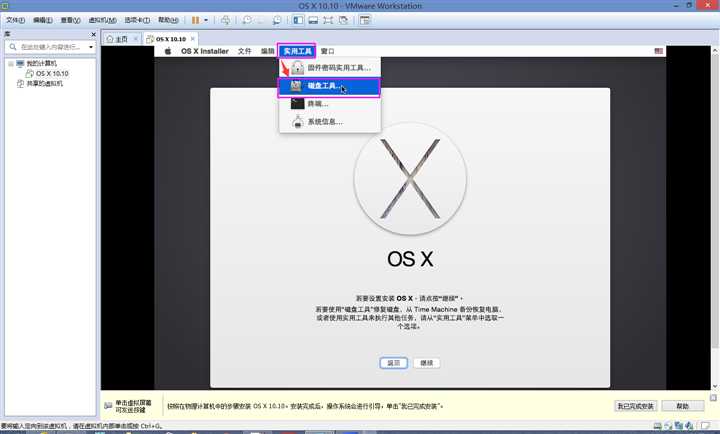This screenshot has width=720, height=434.
Task: Click the 继续 button in the installer
Action: [427, 363]
